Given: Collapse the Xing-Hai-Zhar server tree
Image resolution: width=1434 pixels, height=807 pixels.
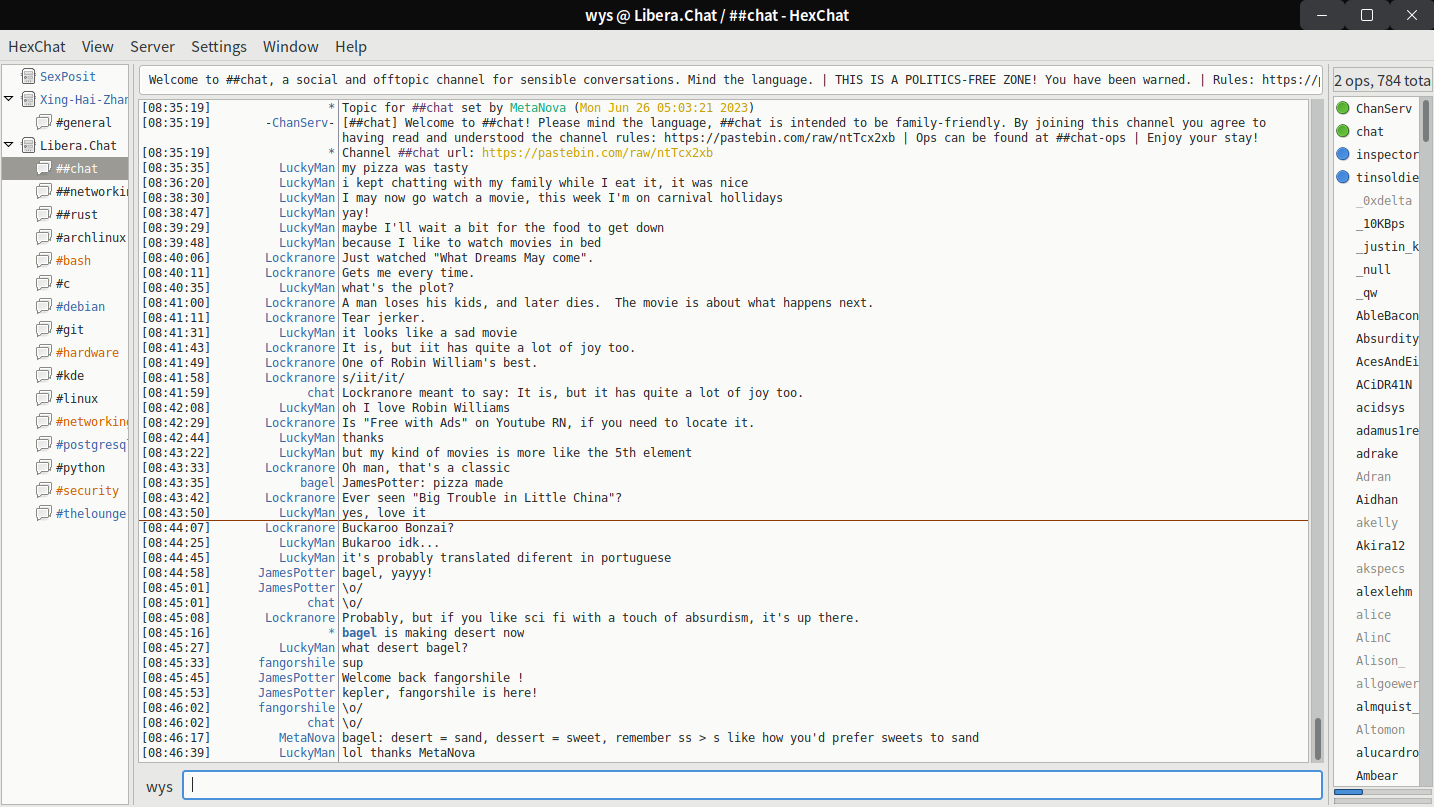Looking at the screenshot, I should (x=9, y=99).
